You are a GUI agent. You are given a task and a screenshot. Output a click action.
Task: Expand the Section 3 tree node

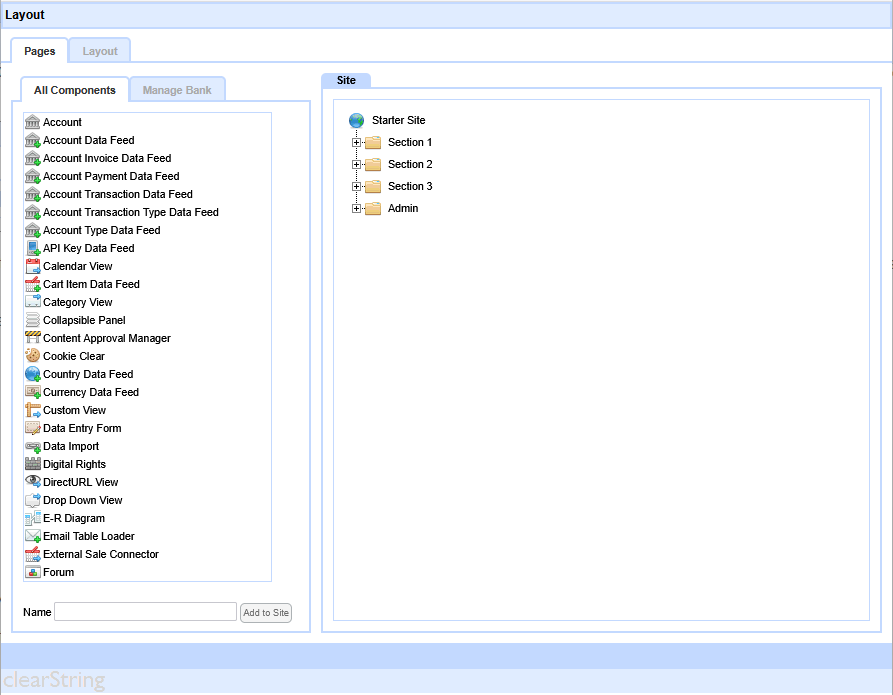coord(357,187)
